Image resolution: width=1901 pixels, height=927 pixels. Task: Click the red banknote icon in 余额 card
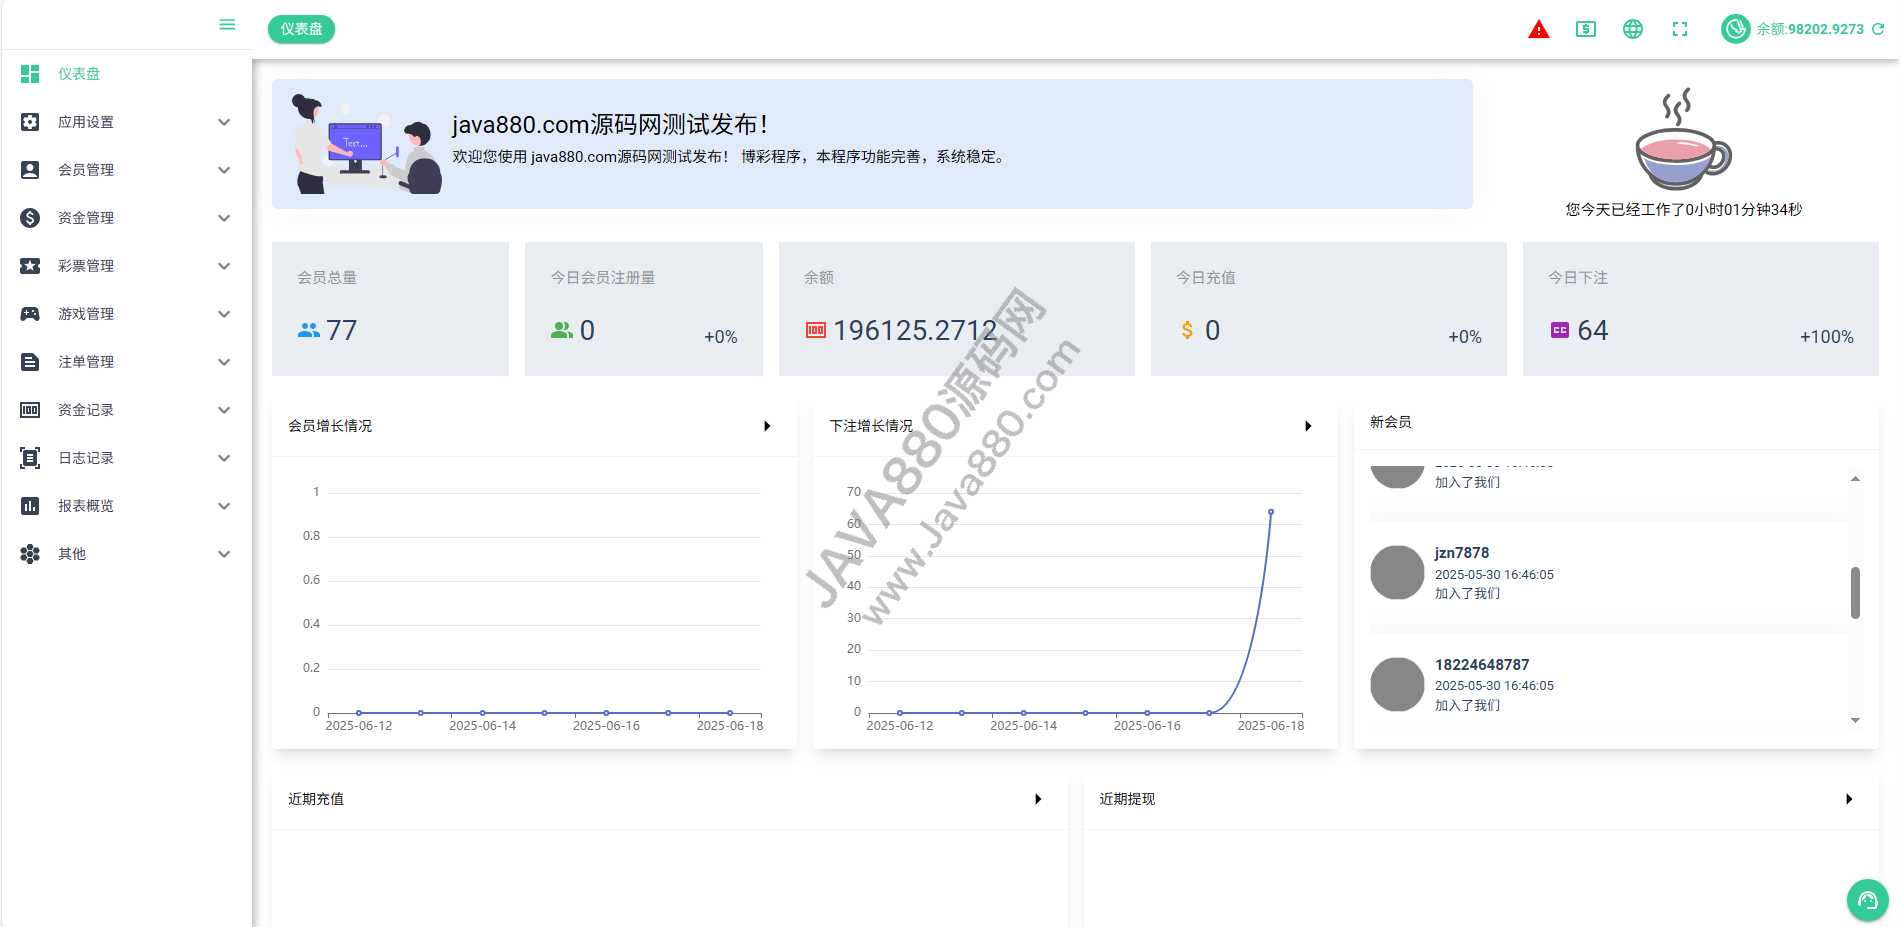pyautogui.click(x=816, y=330)
